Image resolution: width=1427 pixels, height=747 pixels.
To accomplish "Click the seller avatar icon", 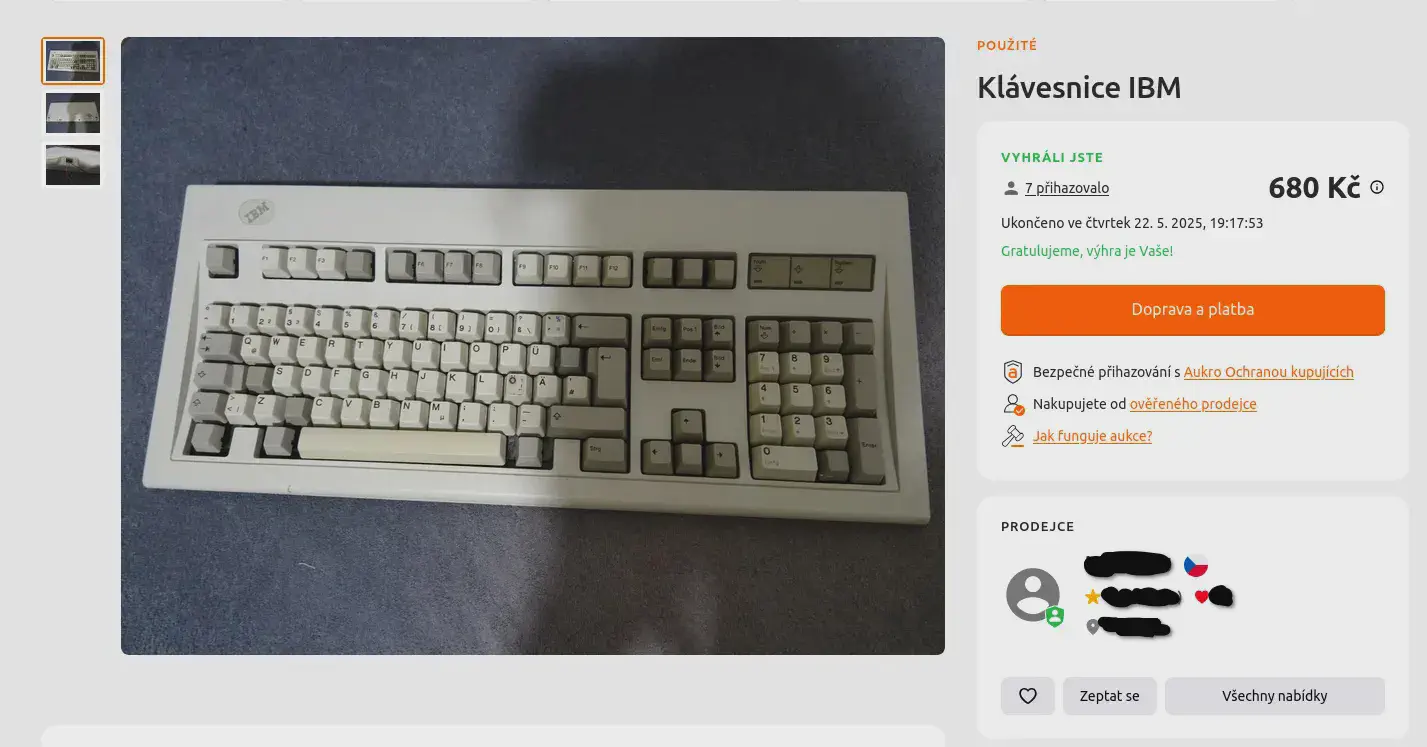I will tap(1032, 595).
